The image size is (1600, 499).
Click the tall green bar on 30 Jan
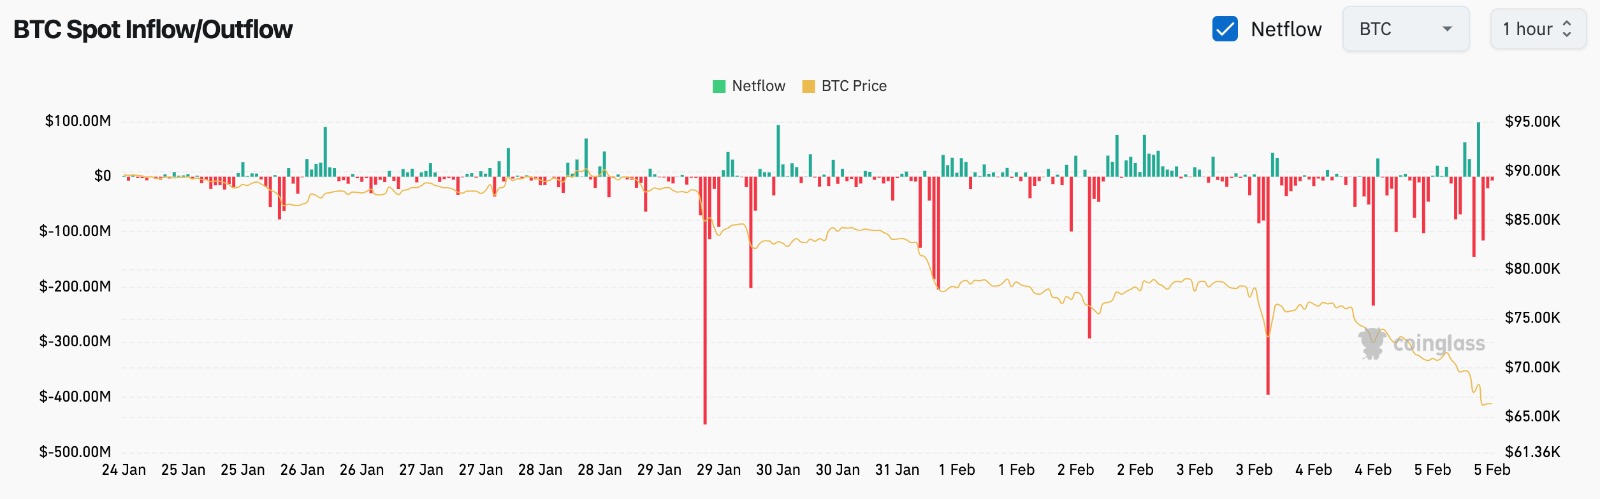[x=778, y=150]
